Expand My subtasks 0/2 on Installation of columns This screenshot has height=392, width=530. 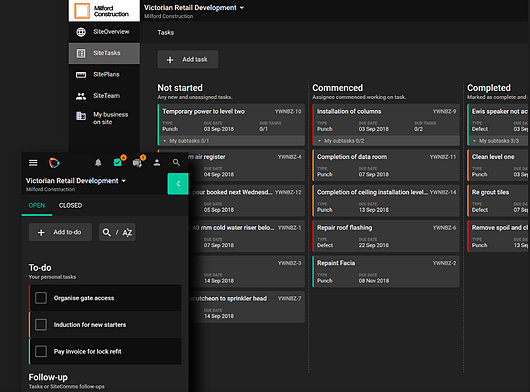coord(386,141)
